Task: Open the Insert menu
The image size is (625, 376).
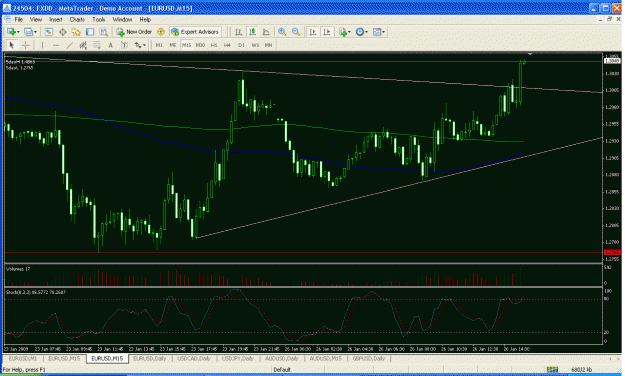Action: pyautogui.click(x=56, y=20)
